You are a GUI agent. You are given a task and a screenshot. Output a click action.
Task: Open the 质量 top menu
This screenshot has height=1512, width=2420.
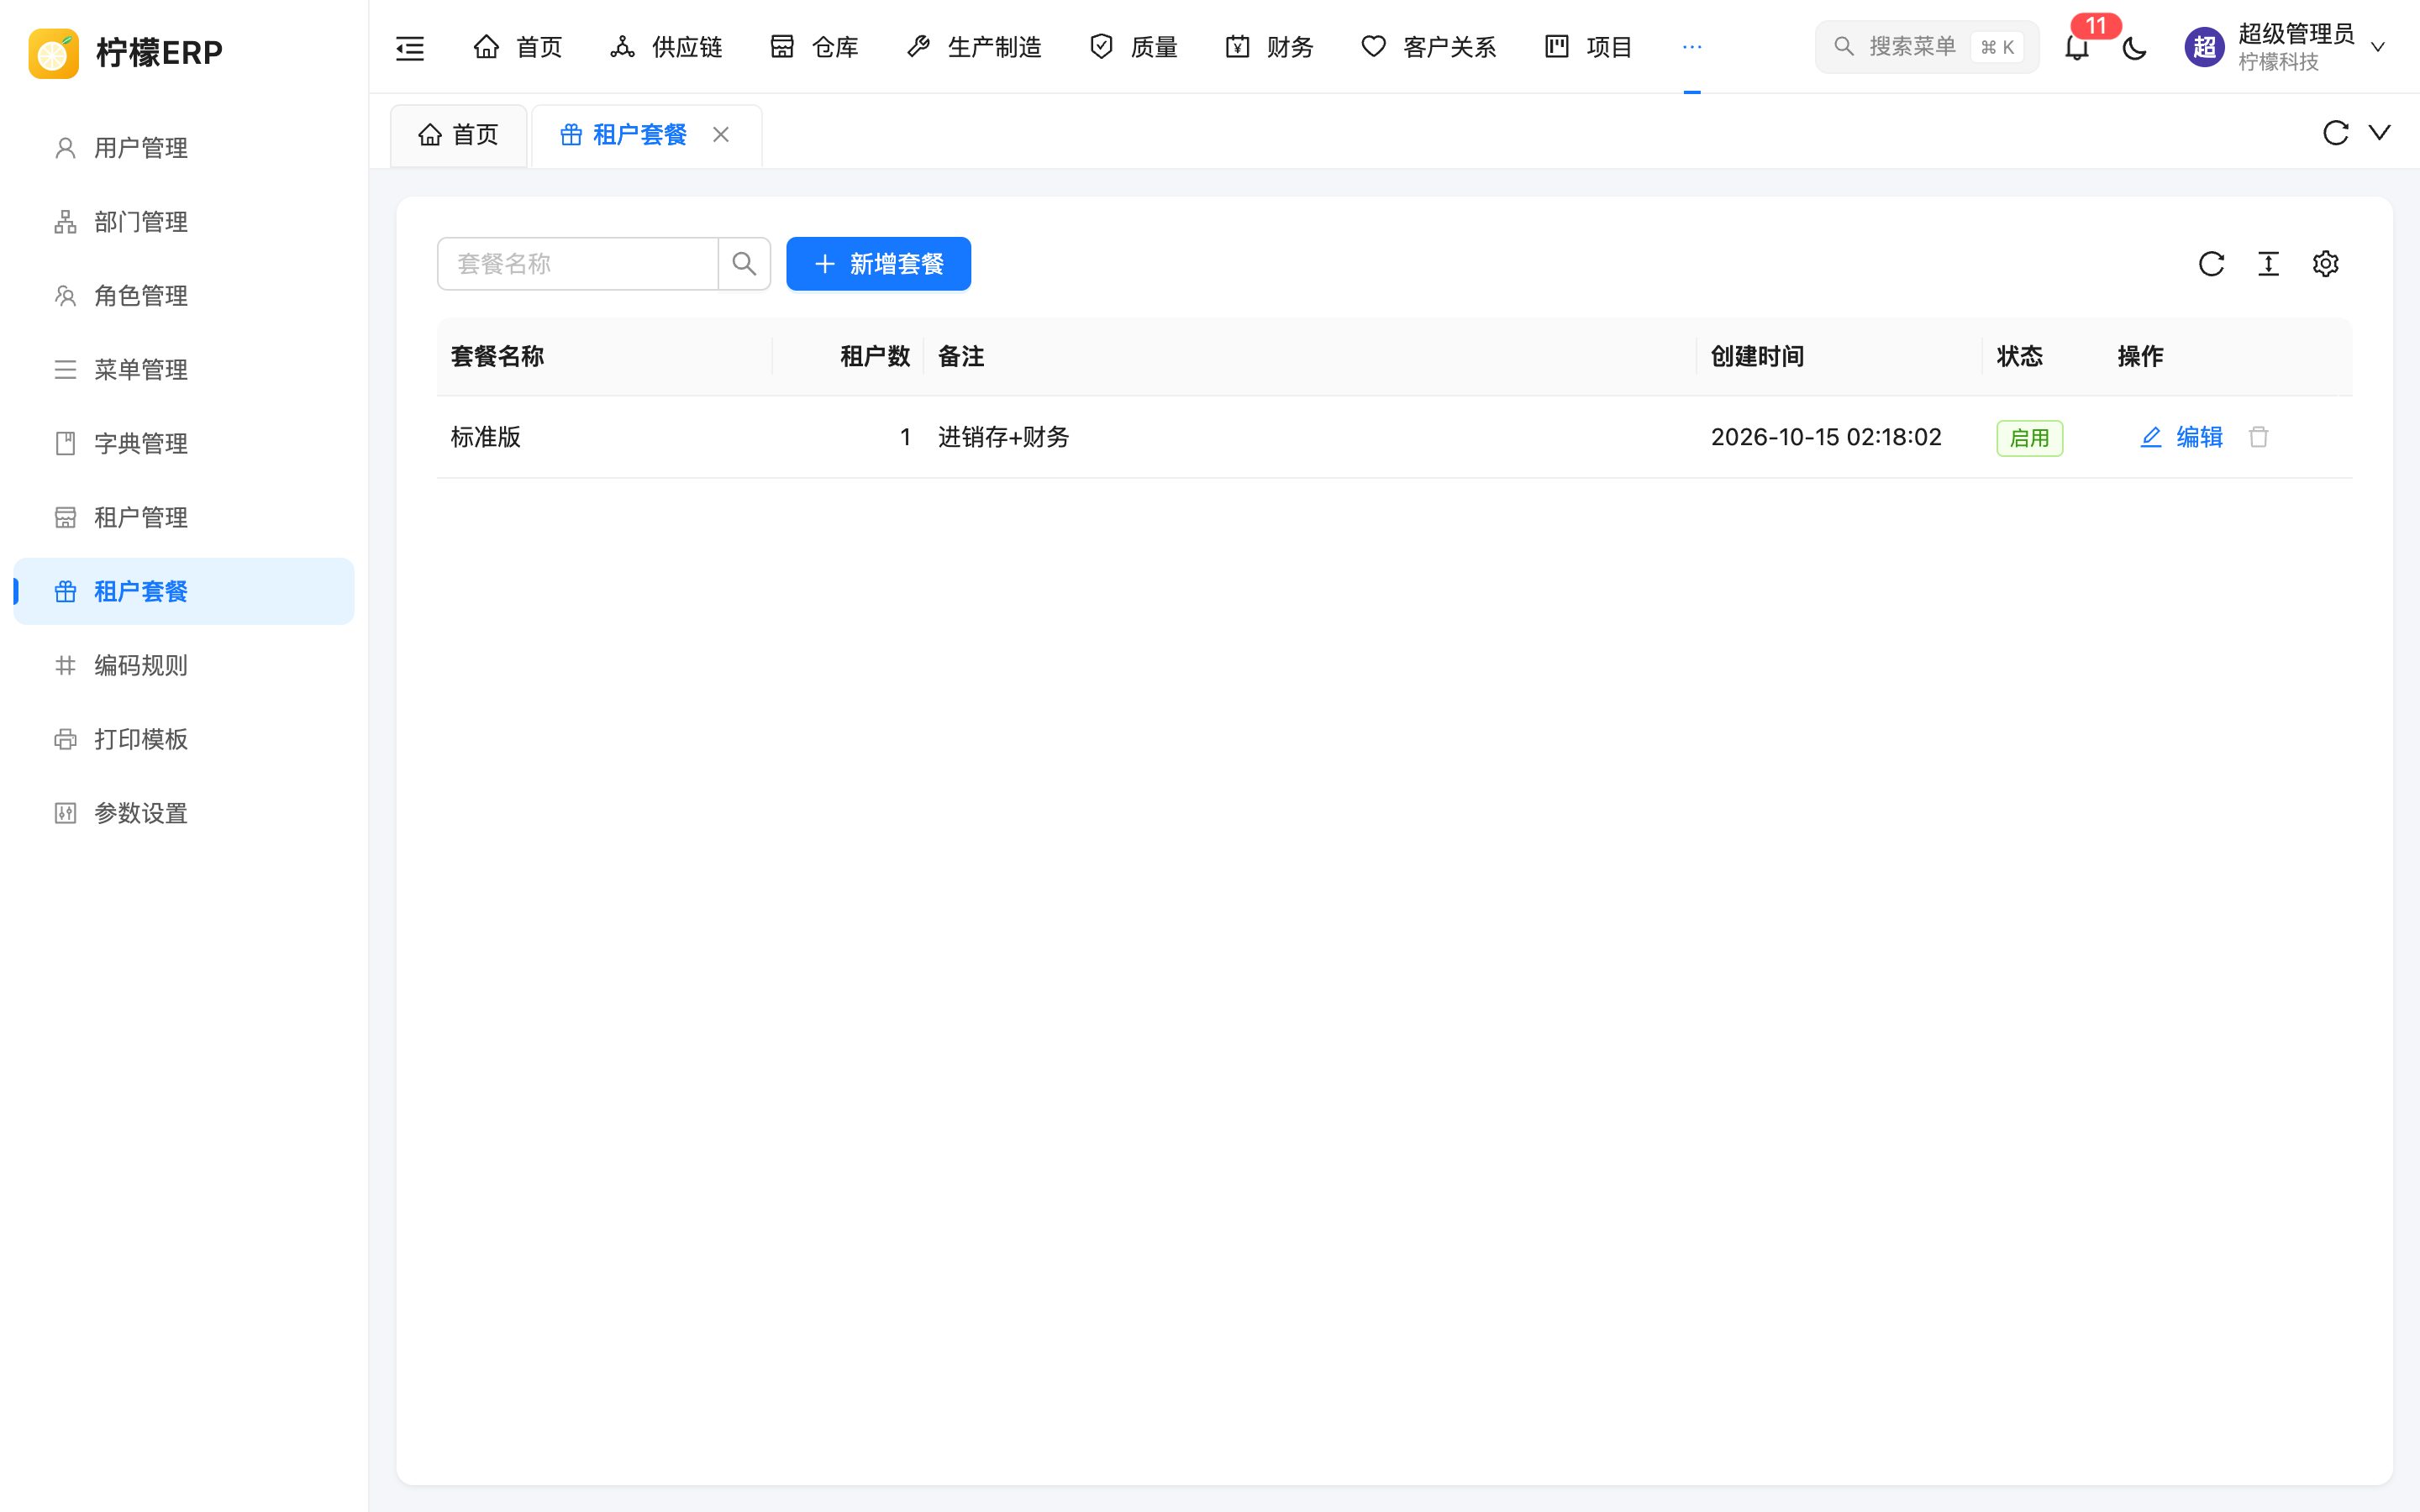pyautogui.click(x=1133, y=47)
